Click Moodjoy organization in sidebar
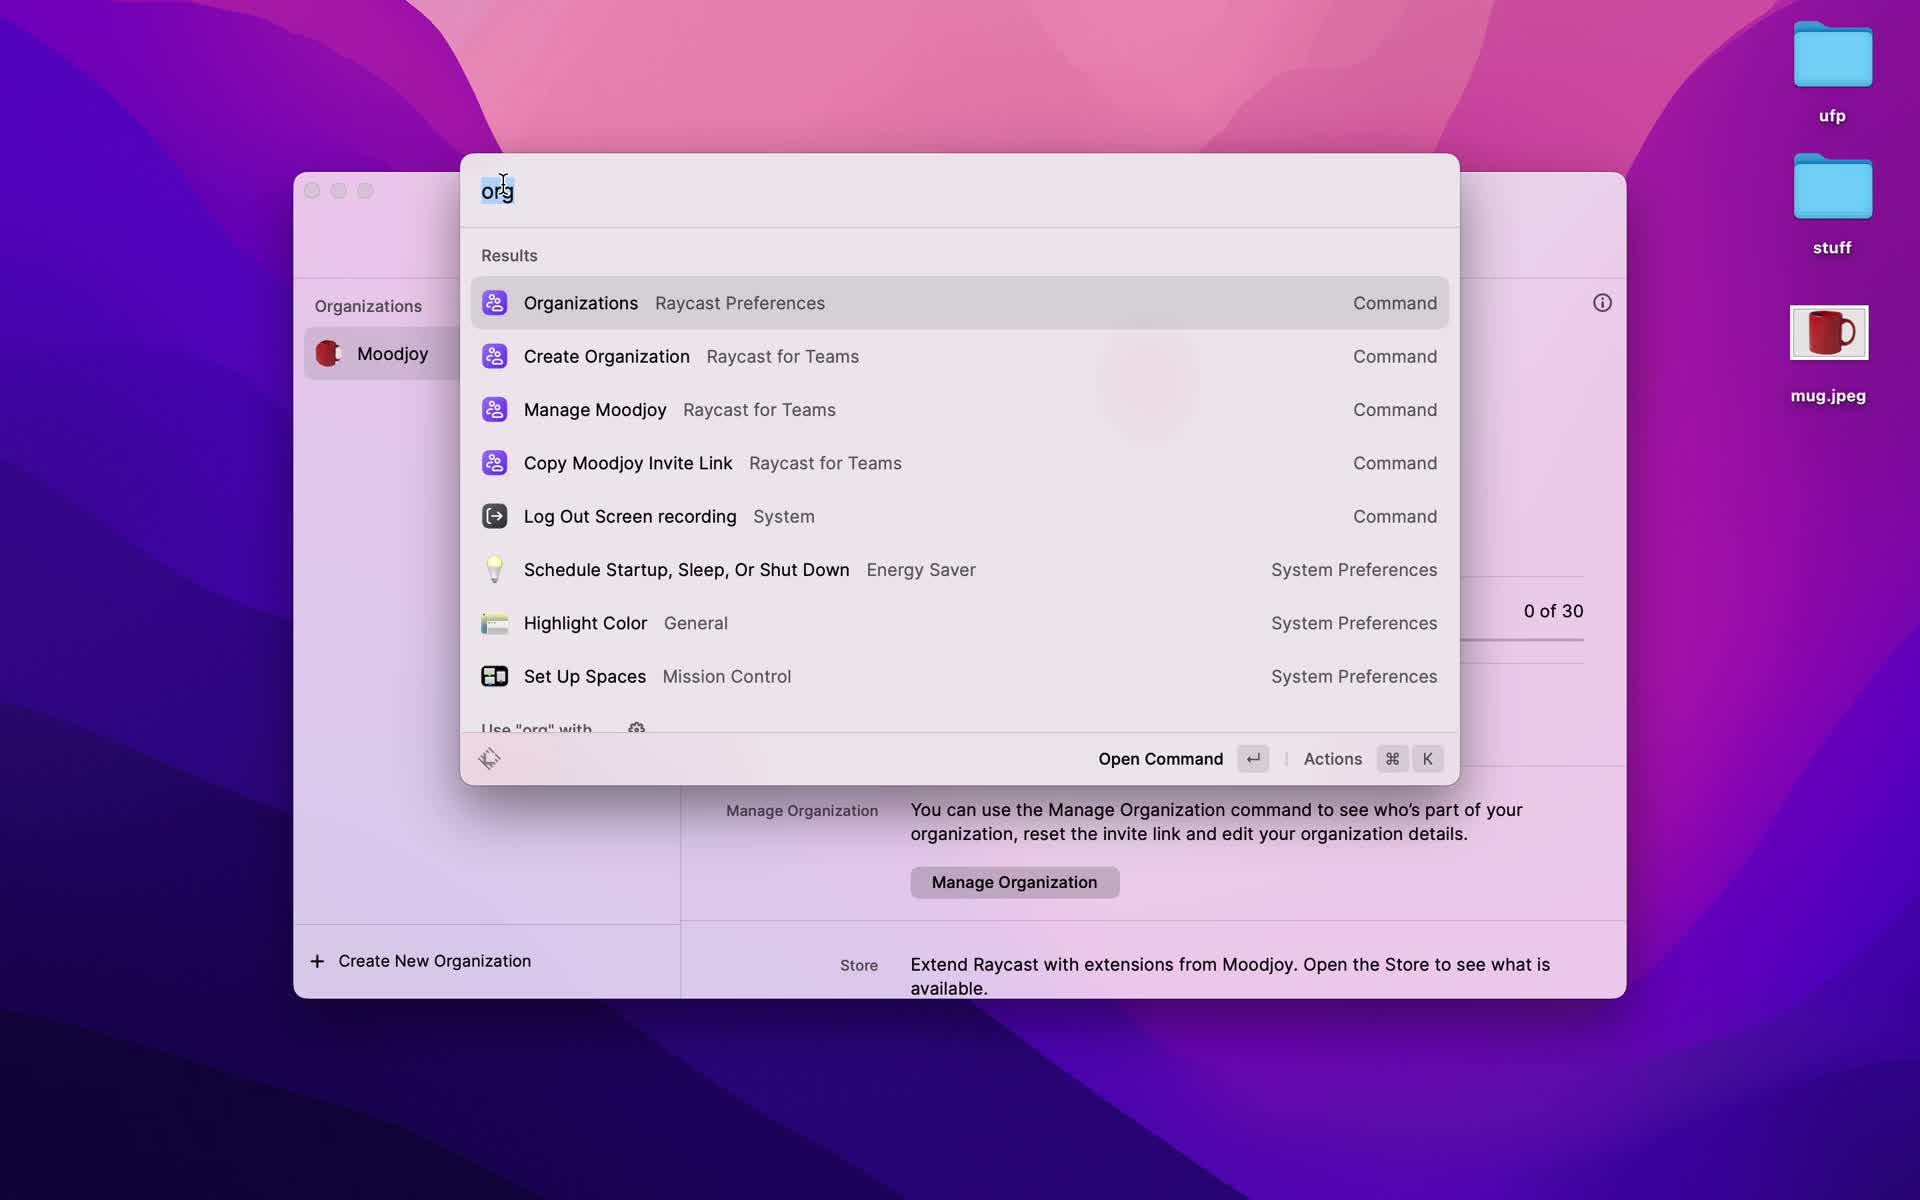 coord(391,353)
